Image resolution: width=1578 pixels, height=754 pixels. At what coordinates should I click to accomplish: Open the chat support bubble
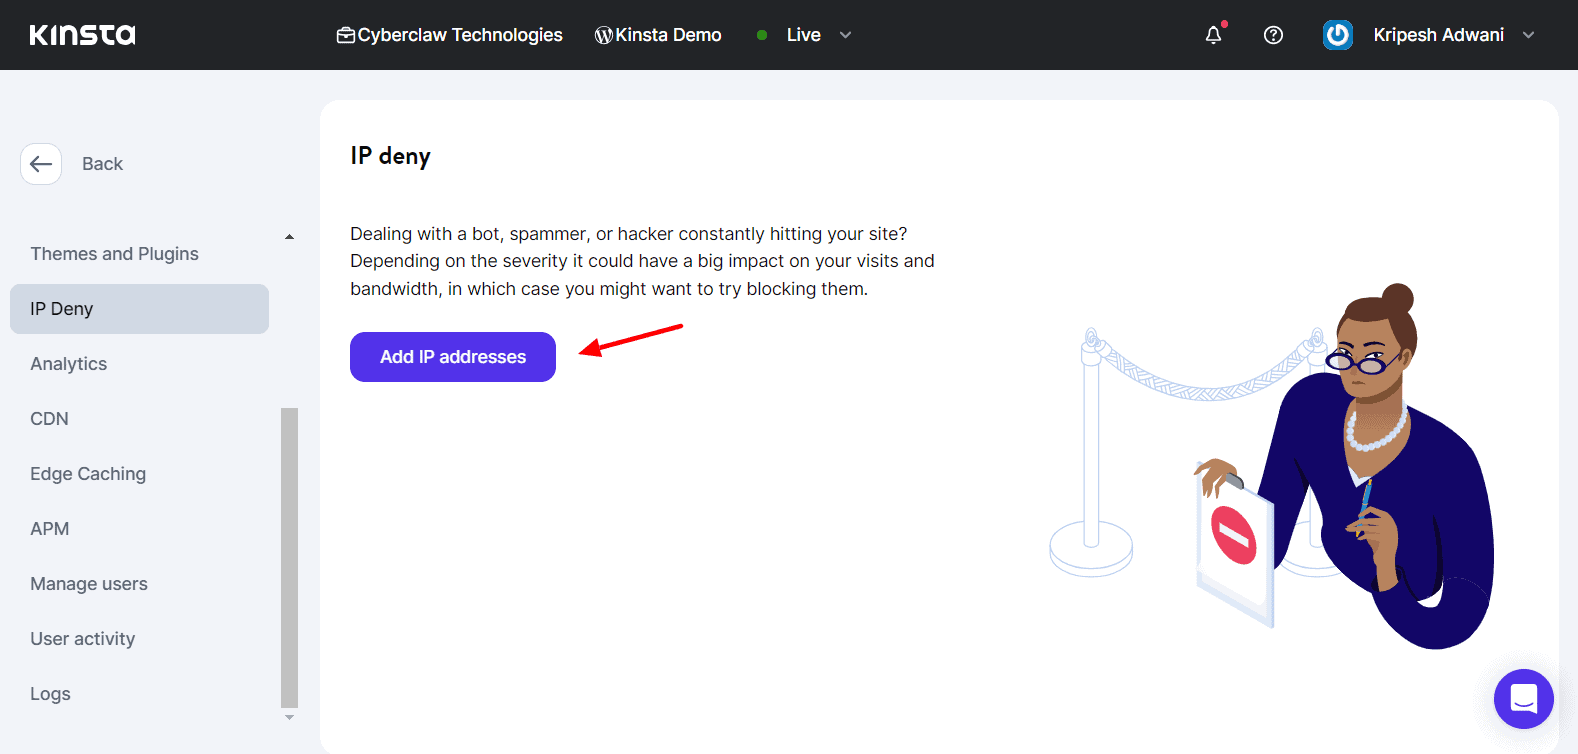tap(1523, 698)
